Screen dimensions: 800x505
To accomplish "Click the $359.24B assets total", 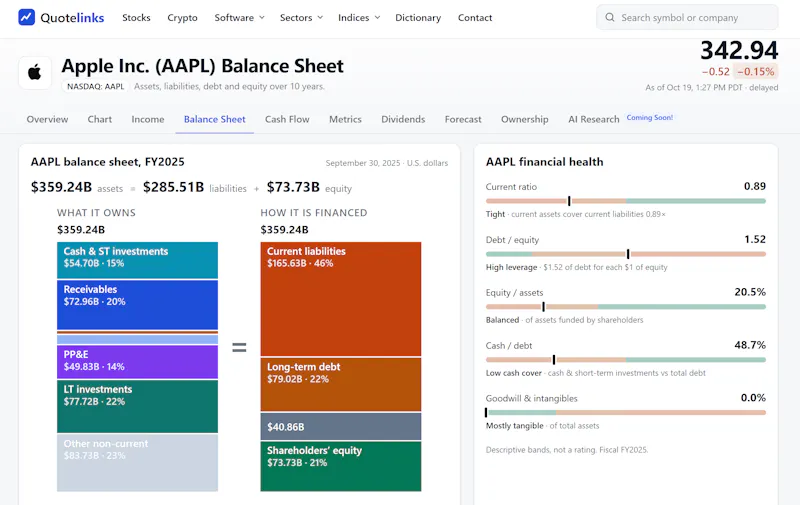I will [x=61, y=187].
